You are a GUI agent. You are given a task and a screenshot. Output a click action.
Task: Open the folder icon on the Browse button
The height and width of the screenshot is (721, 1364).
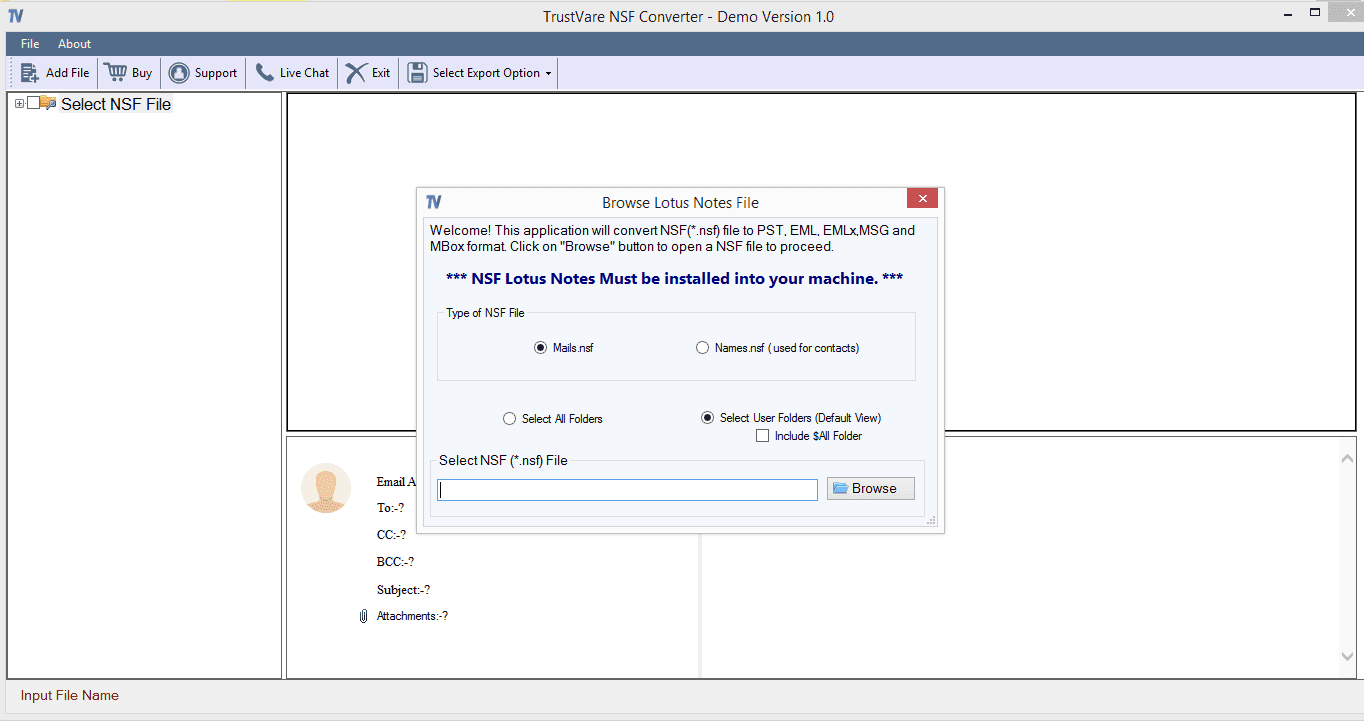(842, 488)
